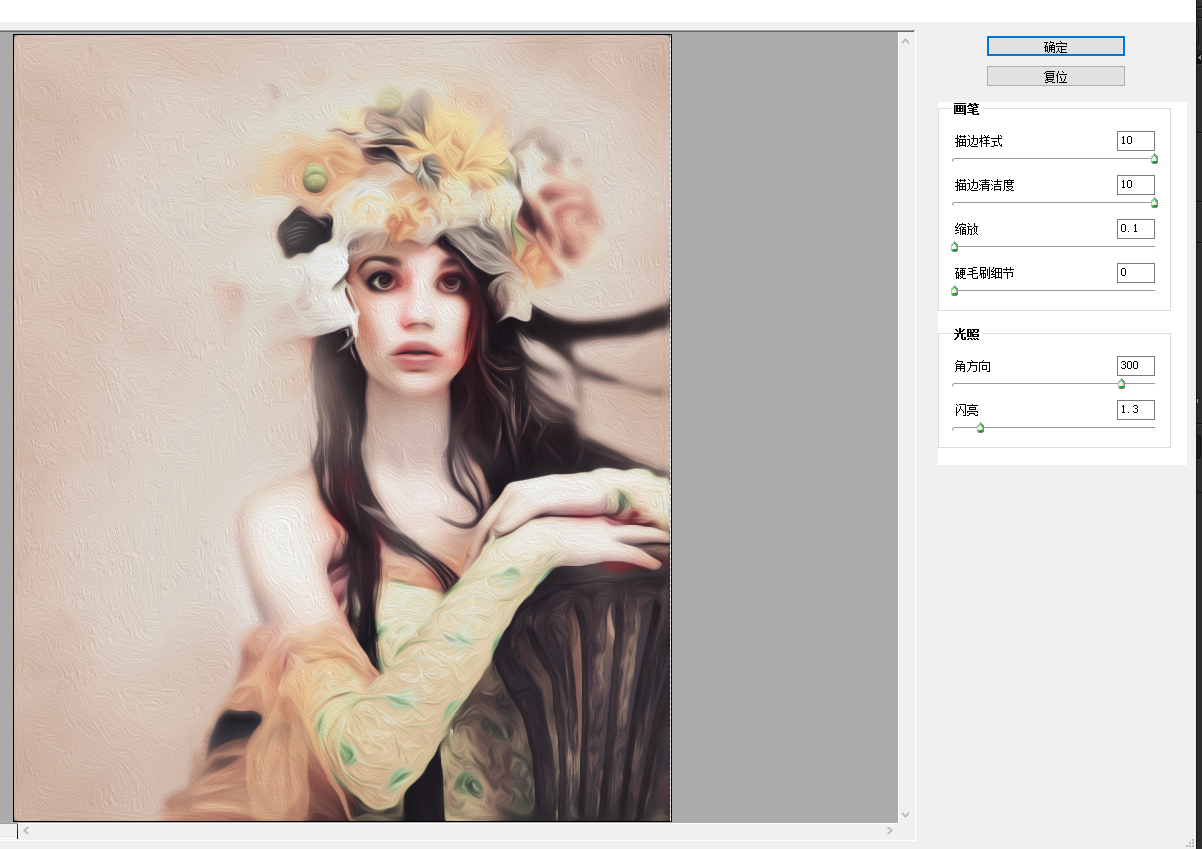Click the 描边样式 slider handle
1202x849 pixels.
[1154, 159]
